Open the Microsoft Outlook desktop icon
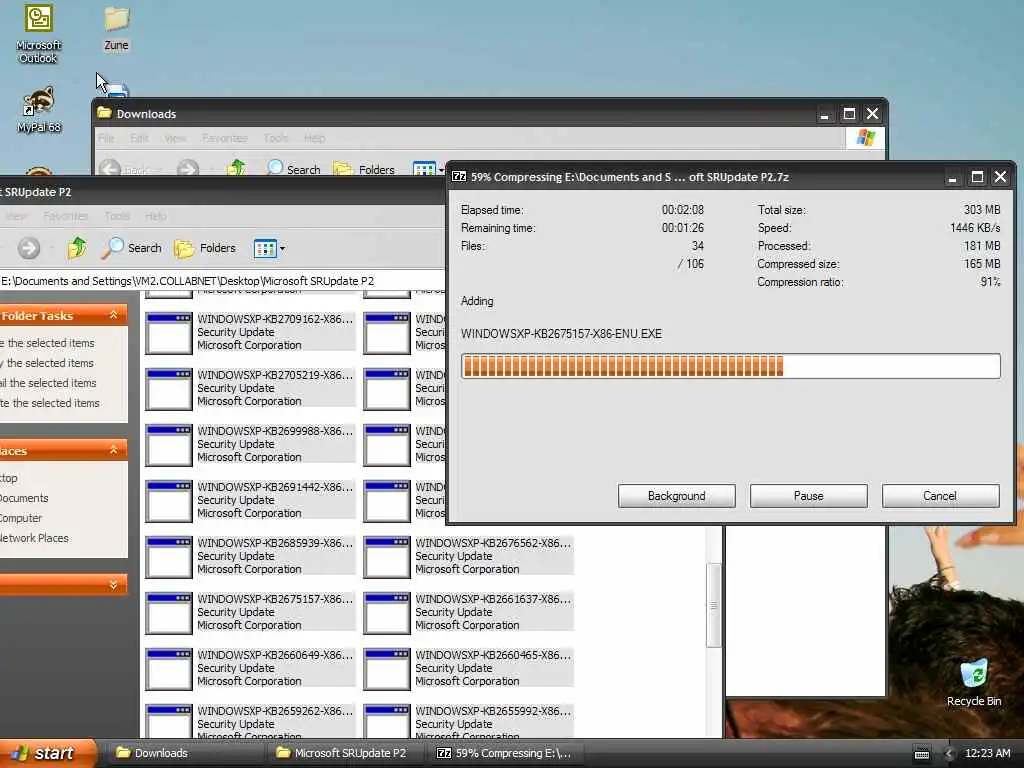1024x768 pixels. [x=39, y=33]
